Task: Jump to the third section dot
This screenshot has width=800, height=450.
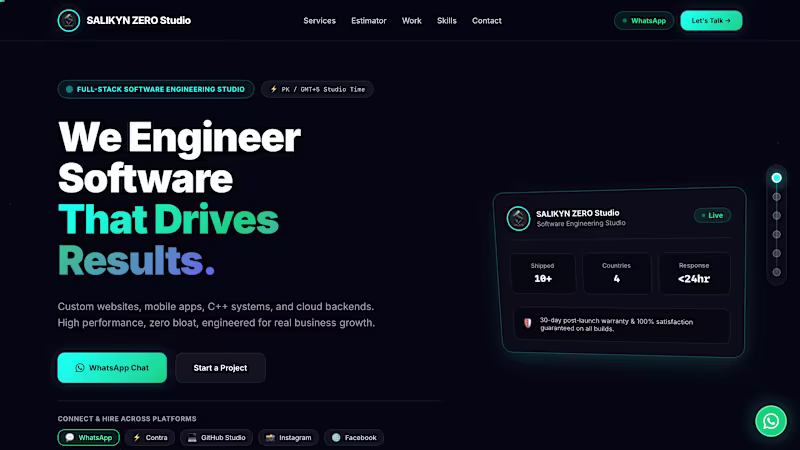Action: point(777,215)
